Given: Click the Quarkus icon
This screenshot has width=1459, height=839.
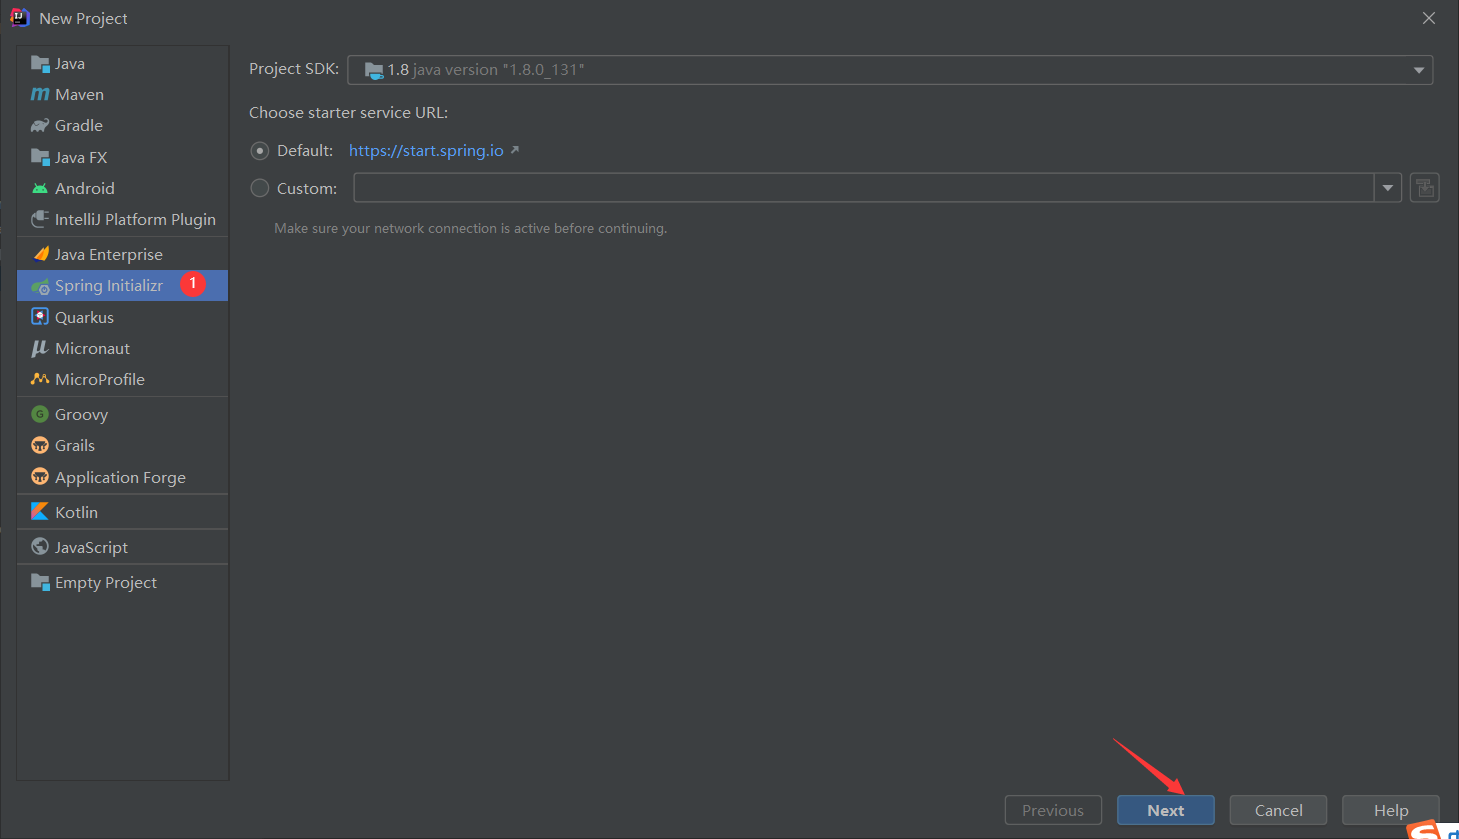Looking at the screenshot, I should tap(40, 317).
